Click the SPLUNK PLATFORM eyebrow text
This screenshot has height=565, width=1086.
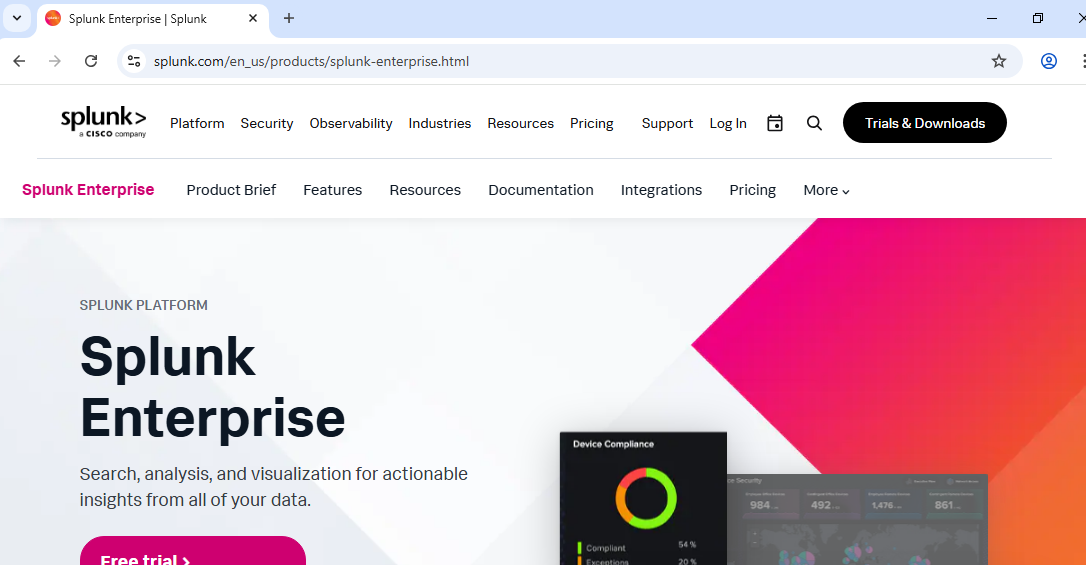coord(143,305)
